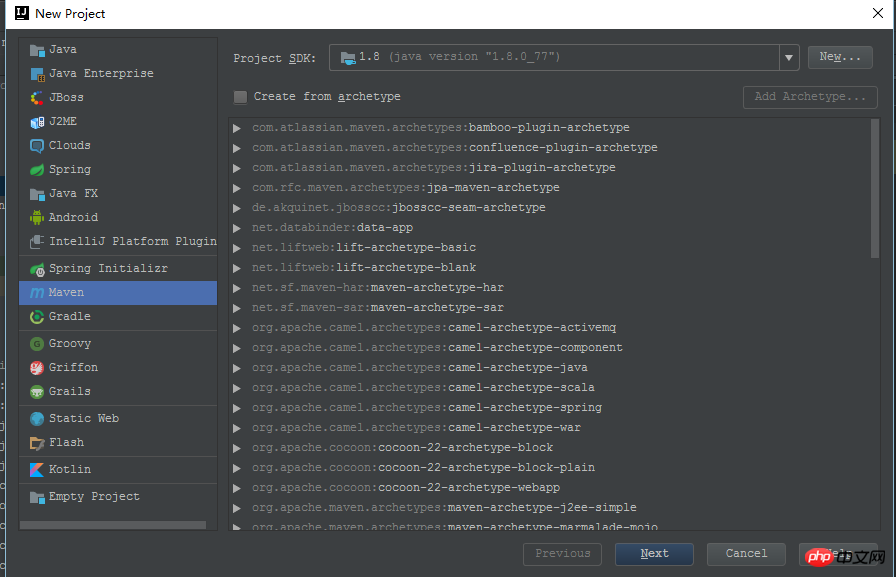Click the Spring Initializr icon
The height and width of the screenshot is (577, 896).
[37, 269]
